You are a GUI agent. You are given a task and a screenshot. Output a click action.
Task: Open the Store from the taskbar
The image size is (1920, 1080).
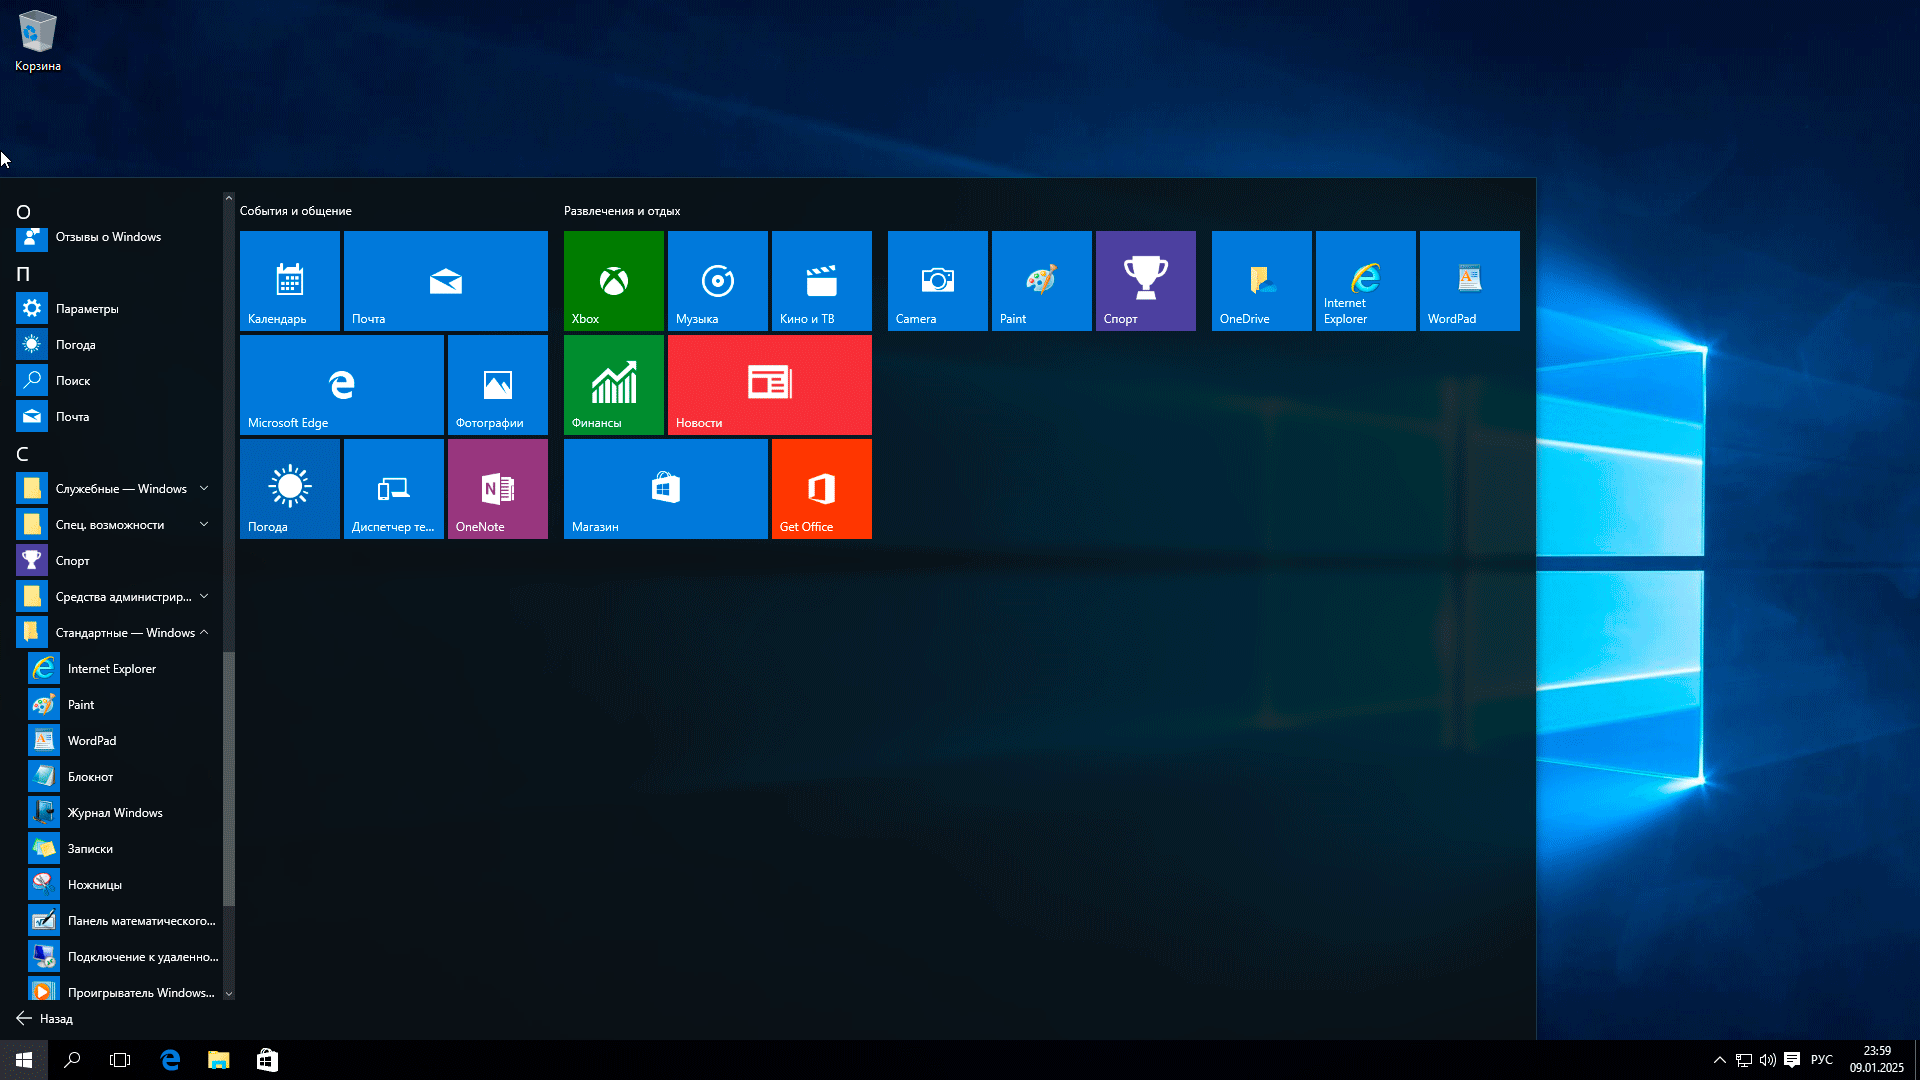(267, 1060)
